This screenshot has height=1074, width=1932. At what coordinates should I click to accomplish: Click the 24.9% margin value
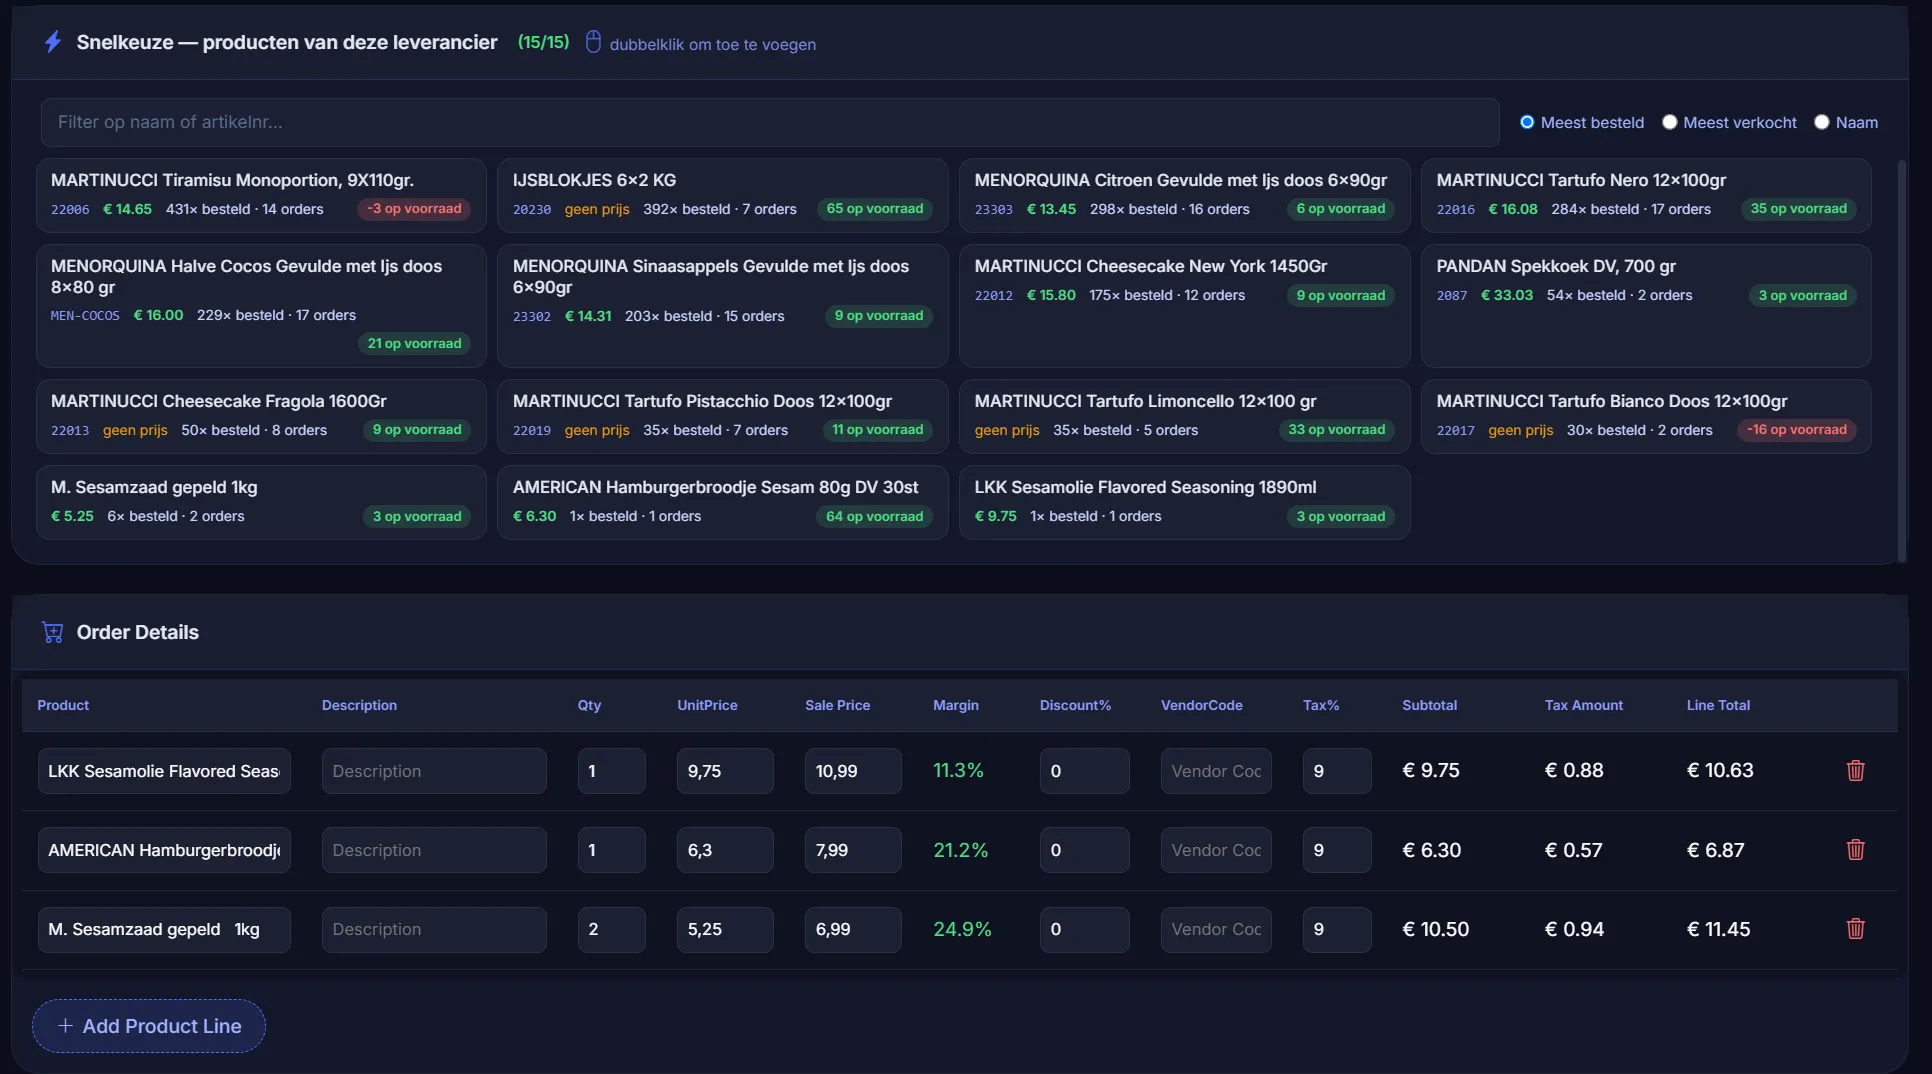coord(962,929)
